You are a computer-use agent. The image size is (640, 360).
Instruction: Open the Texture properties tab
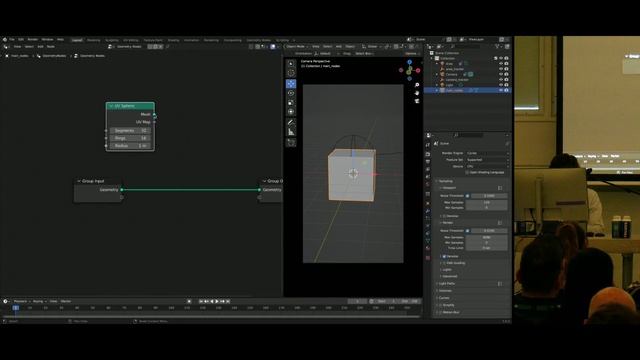(x=428, y=258)
